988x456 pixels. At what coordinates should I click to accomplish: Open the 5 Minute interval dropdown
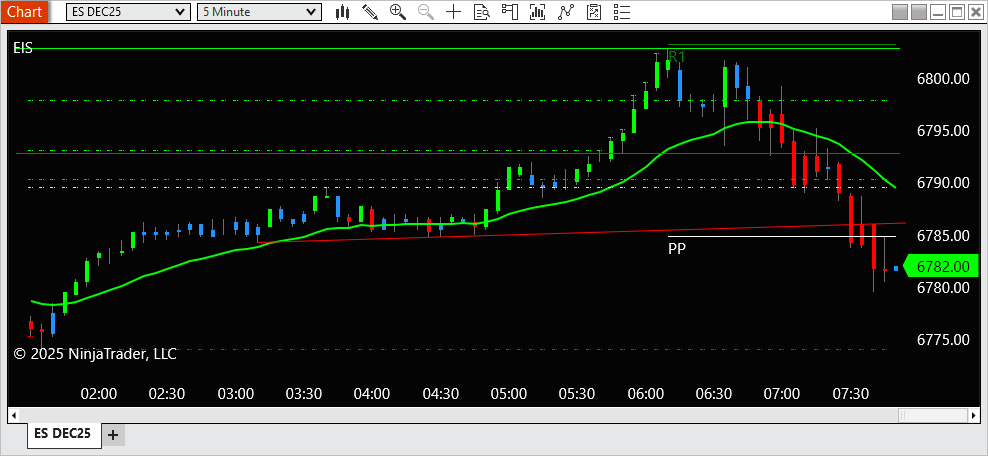259,11
